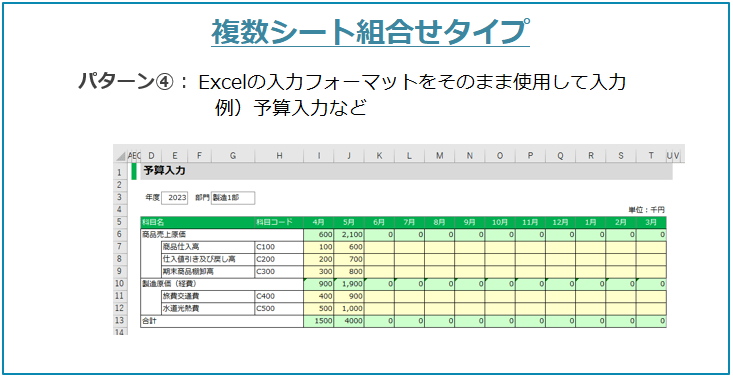
Task: Click the 単位：千円 unit label
Action: (646, 210)
